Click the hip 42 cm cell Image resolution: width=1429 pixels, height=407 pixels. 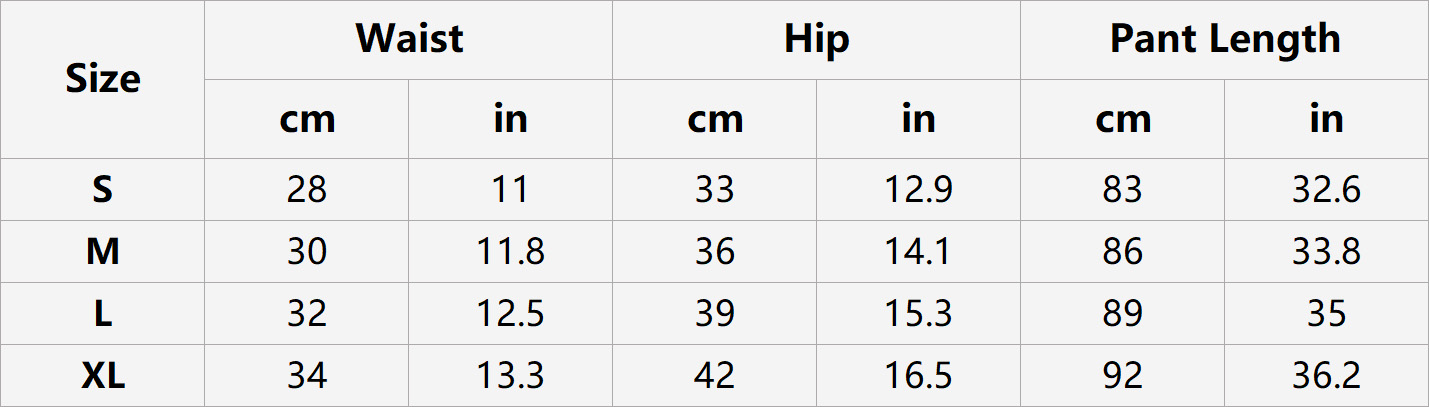coord(714,376)
